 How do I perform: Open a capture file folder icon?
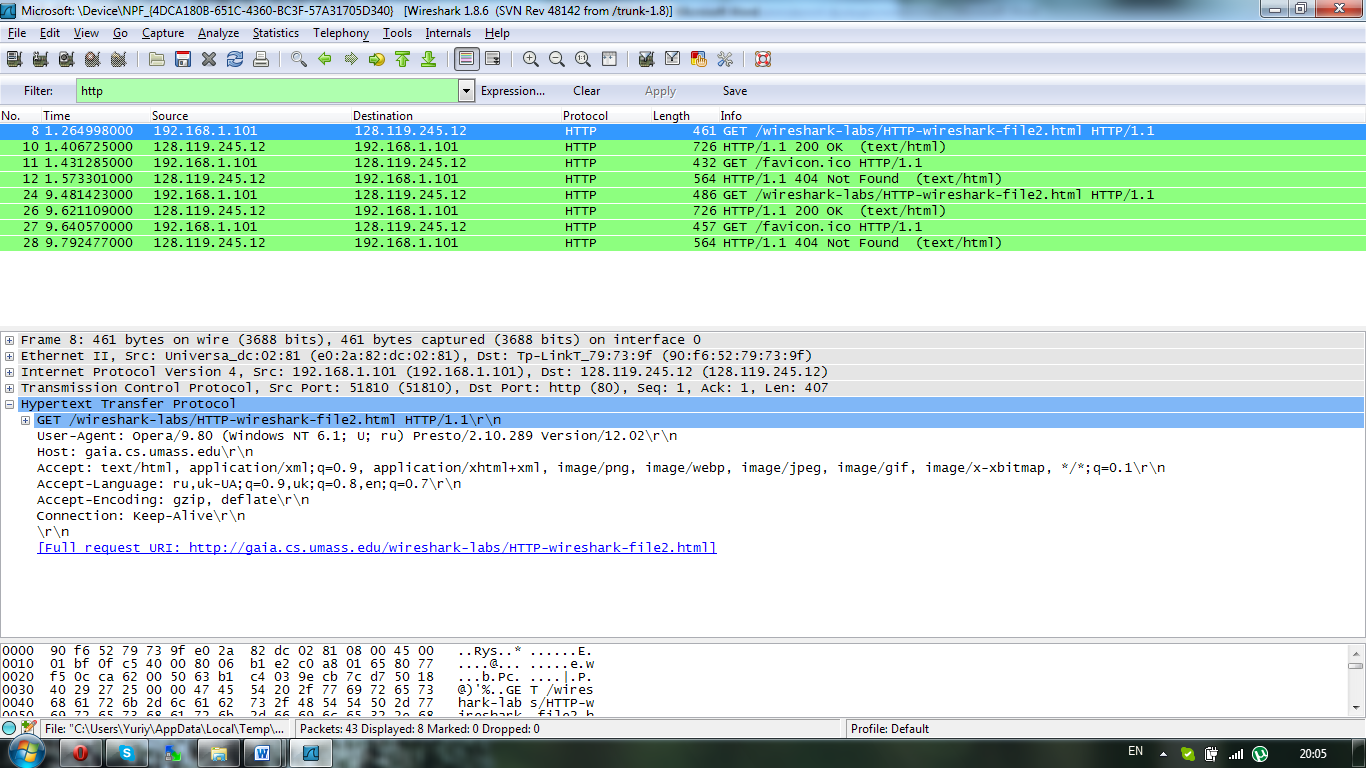[157, 59]
